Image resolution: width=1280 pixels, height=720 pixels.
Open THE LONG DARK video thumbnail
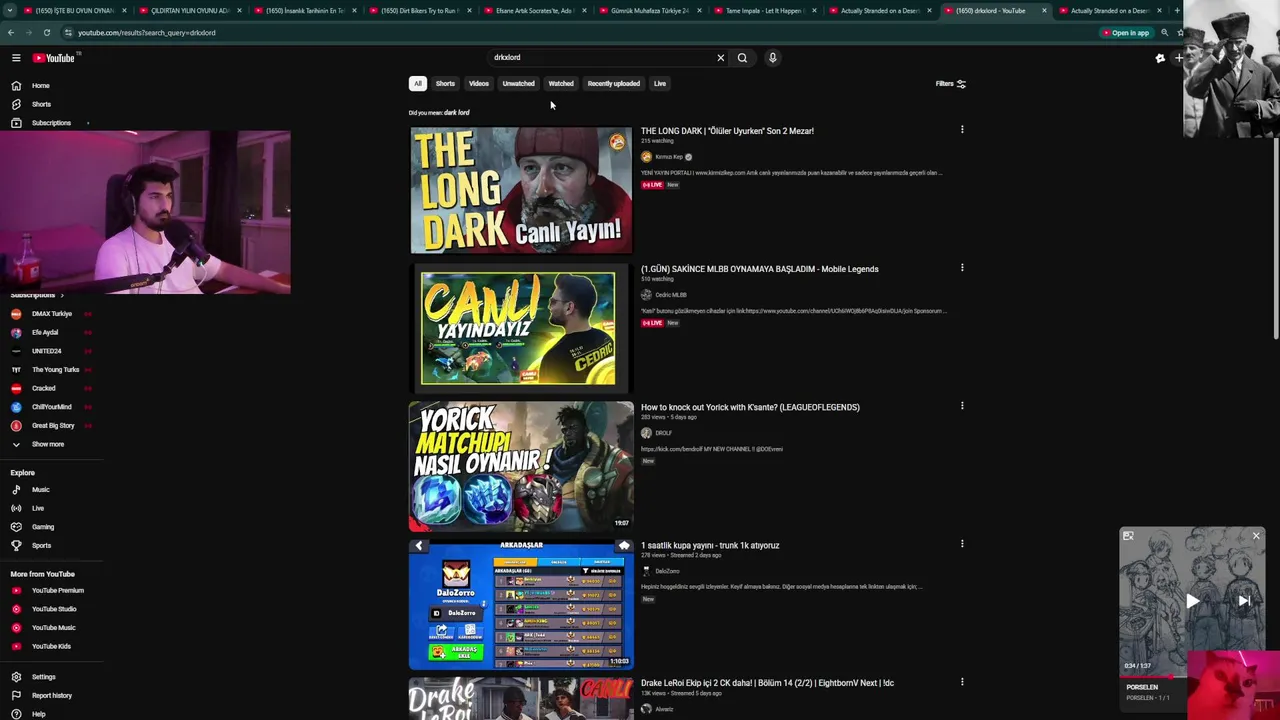tap(521, 190)
